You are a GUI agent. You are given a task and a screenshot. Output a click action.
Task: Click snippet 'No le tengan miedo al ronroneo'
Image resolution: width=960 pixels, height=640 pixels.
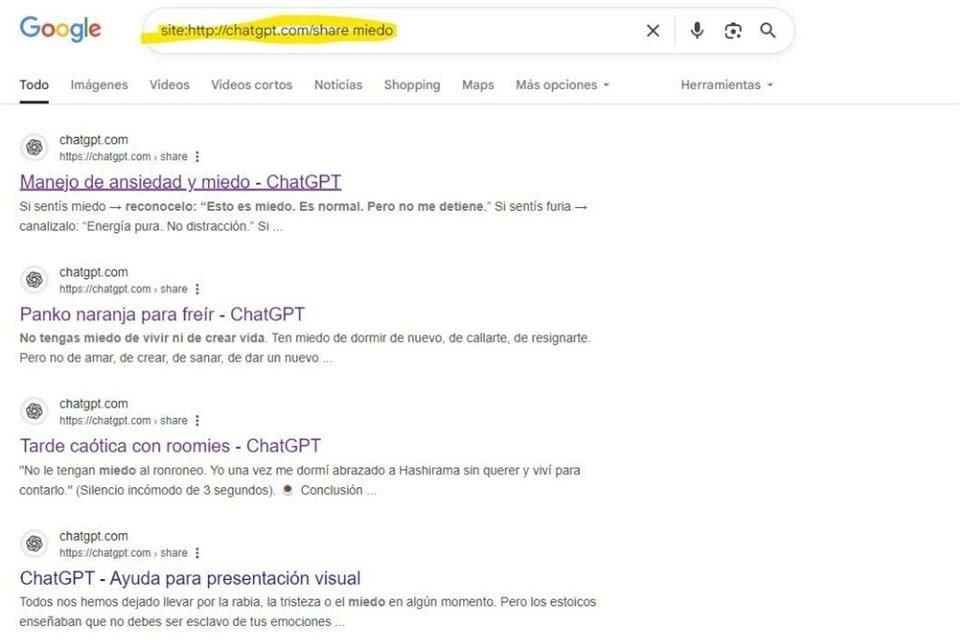coord(300,480)
